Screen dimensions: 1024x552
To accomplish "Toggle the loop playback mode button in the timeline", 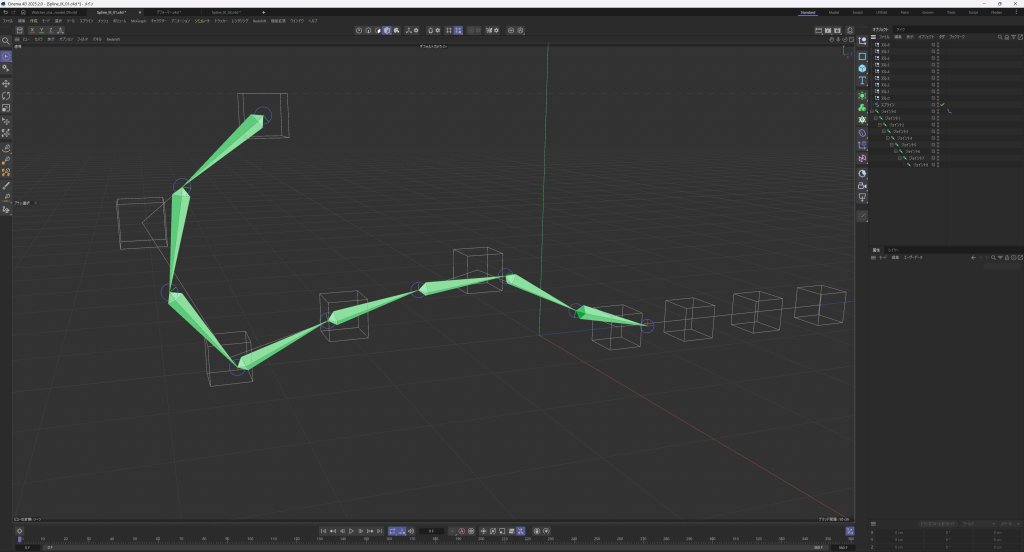I will (392, 531).
